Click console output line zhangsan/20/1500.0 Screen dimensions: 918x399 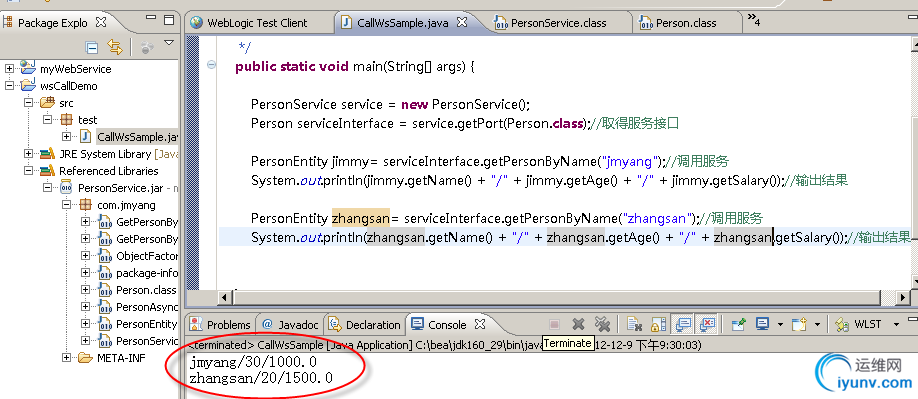tap(262, 379)
